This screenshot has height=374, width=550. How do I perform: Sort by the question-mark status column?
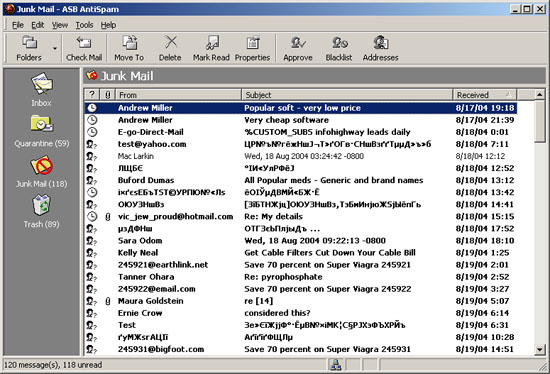92,95
